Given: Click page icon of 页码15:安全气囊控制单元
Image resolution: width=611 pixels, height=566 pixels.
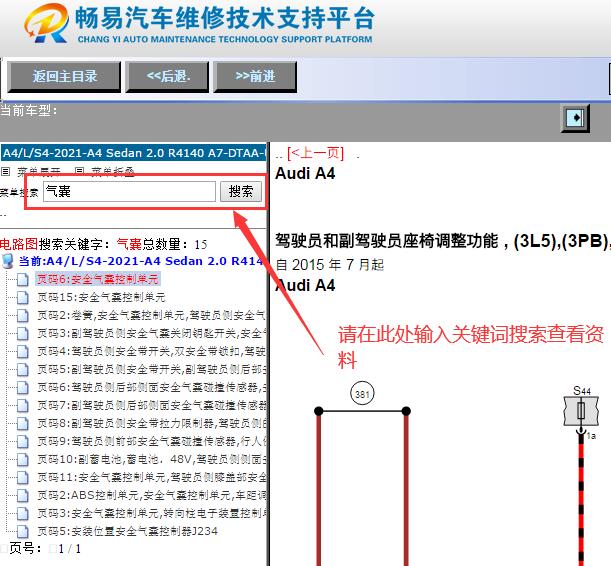Looking at the screenshot, I should (x=23, y=297).
